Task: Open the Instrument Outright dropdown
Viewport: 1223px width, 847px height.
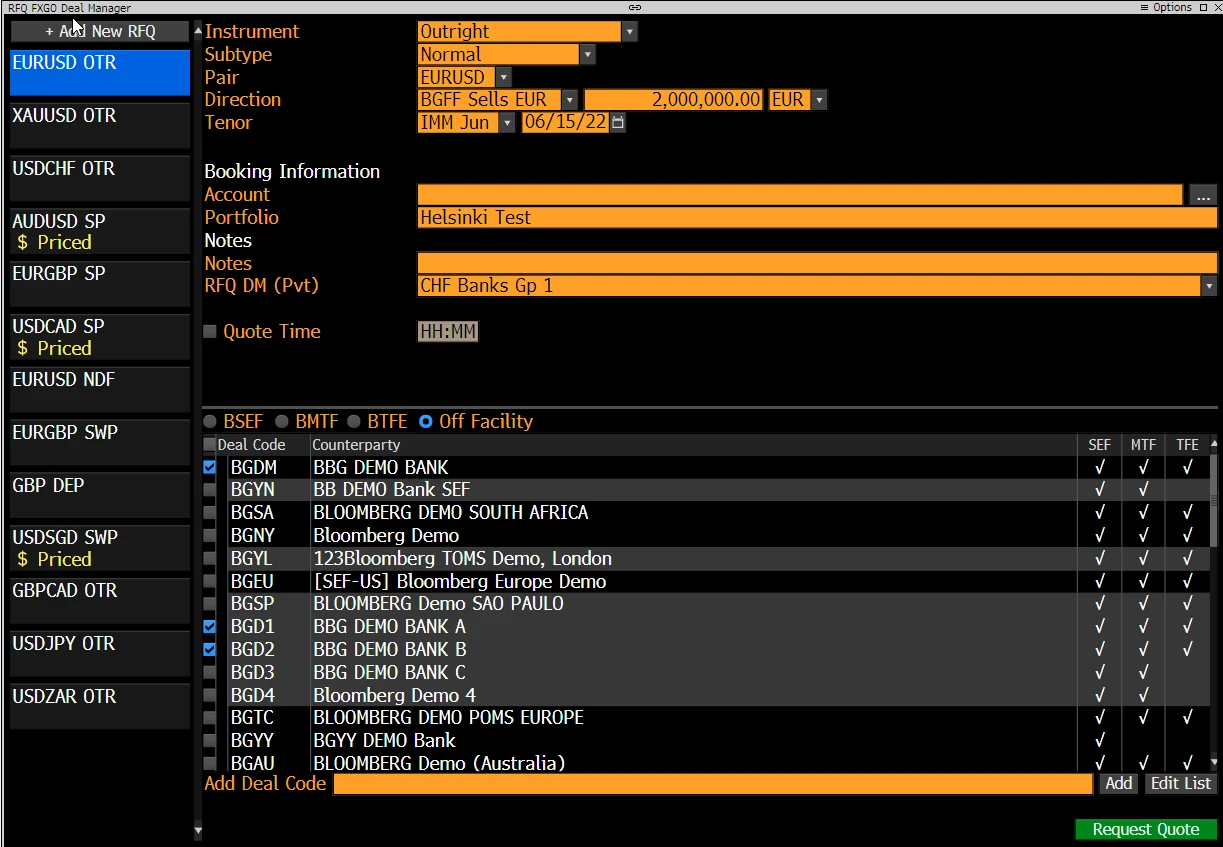Action: pyautogui.click(x=629, y=32)
